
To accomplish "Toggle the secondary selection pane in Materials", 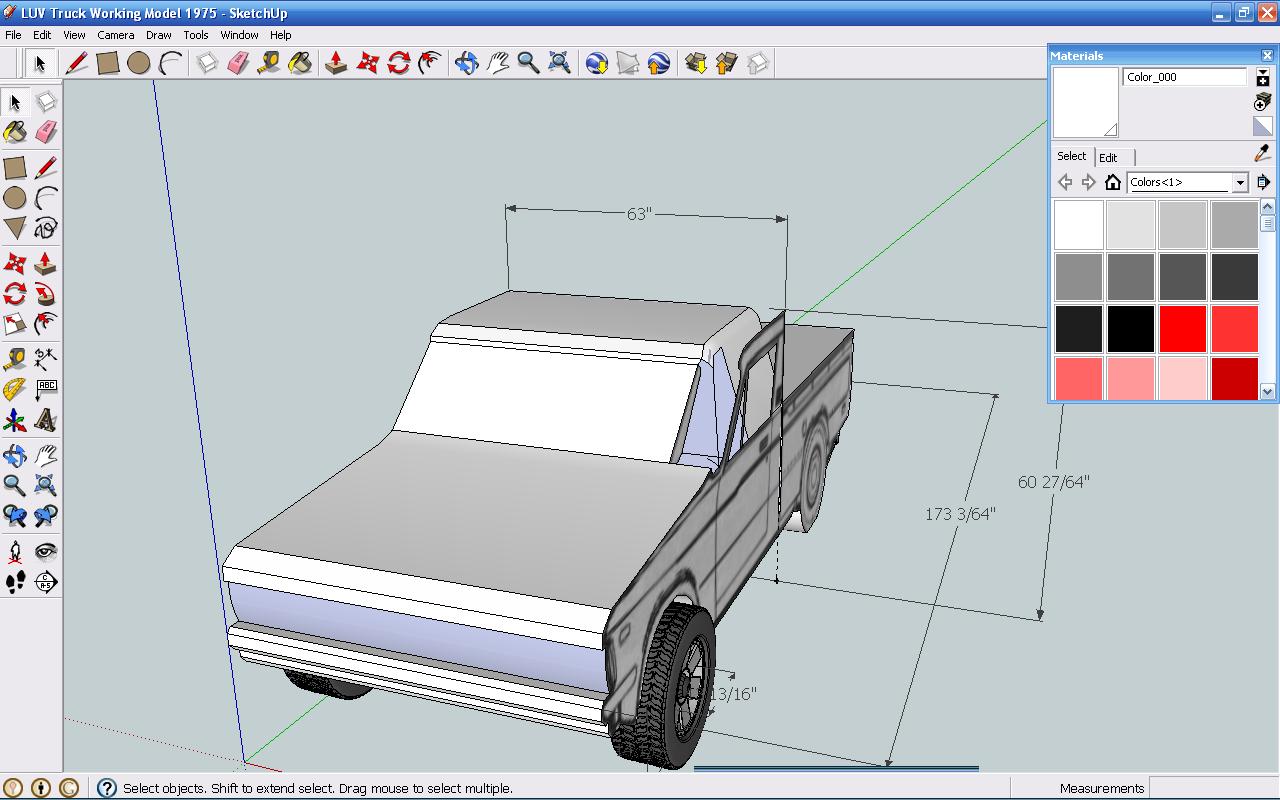I will pos(1263,77).
